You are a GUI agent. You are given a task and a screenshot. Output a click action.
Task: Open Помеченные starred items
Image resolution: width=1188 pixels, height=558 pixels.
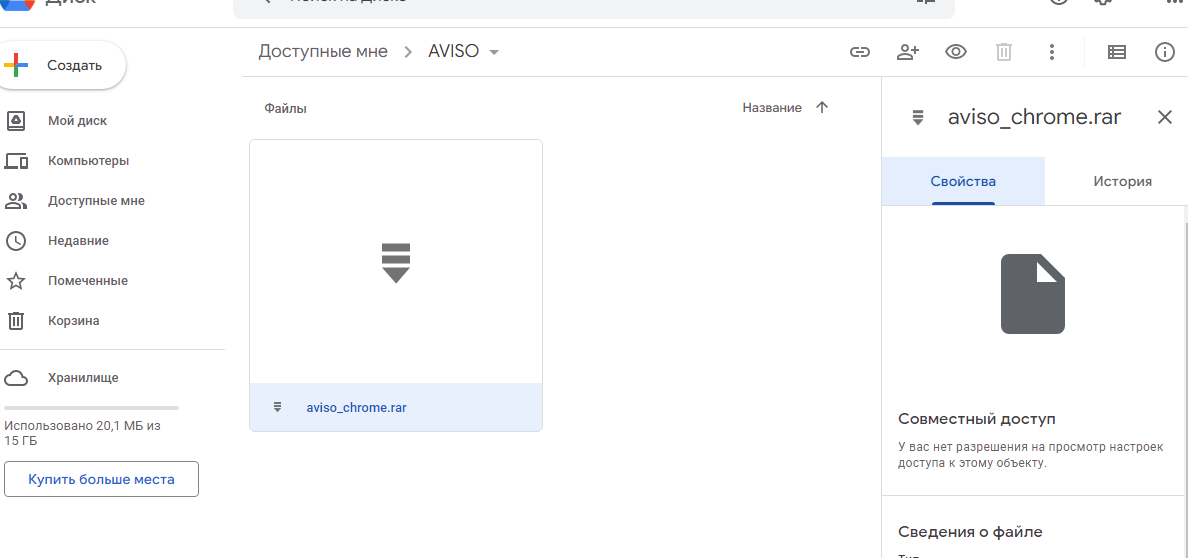pos(87,281)
